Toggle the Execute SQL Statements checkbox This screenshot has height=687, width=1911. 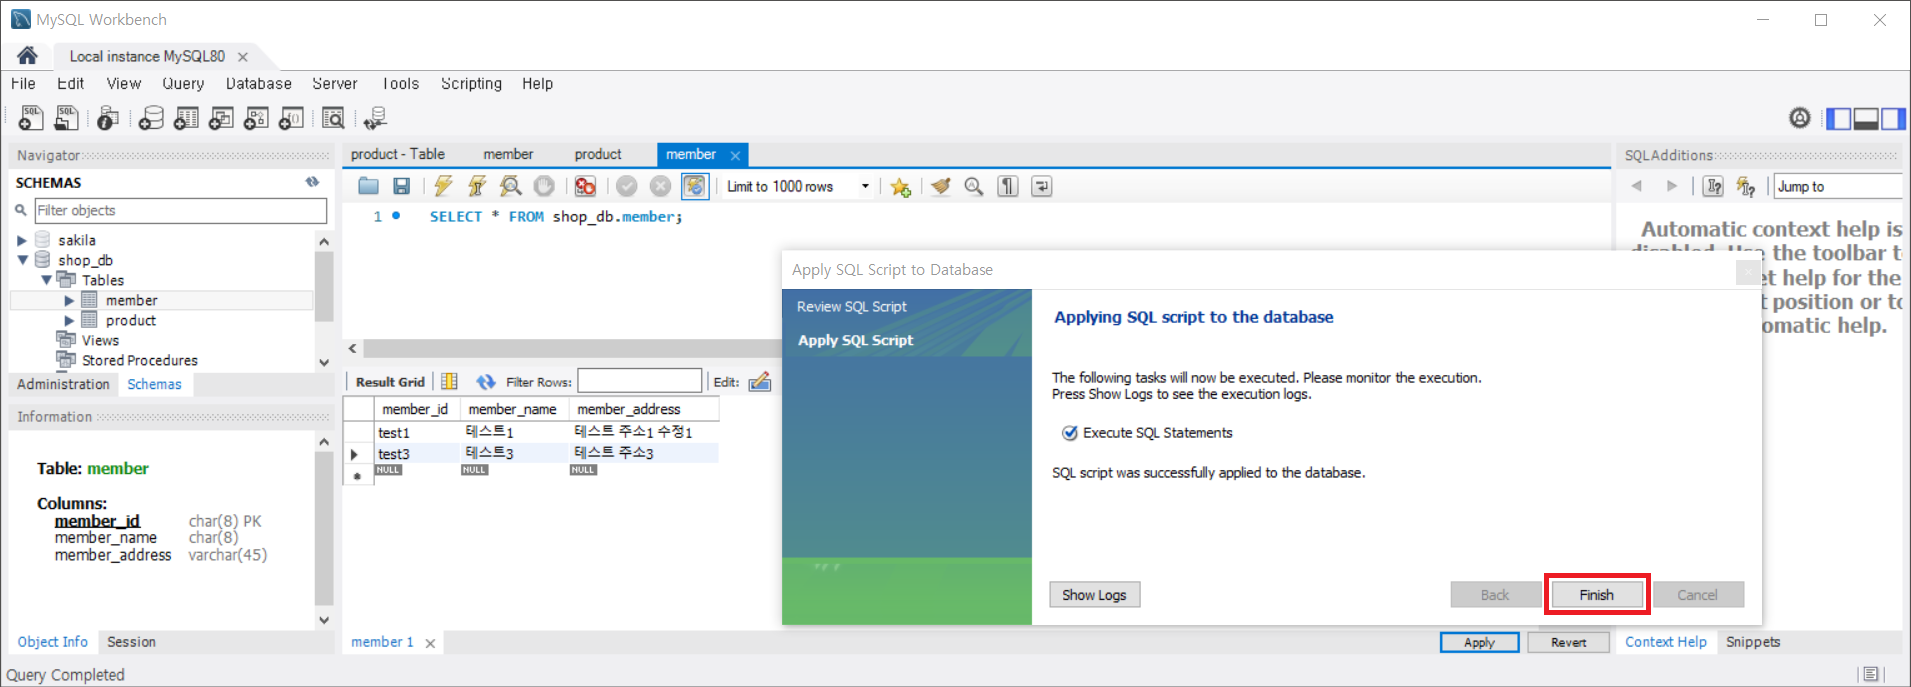1070,432
